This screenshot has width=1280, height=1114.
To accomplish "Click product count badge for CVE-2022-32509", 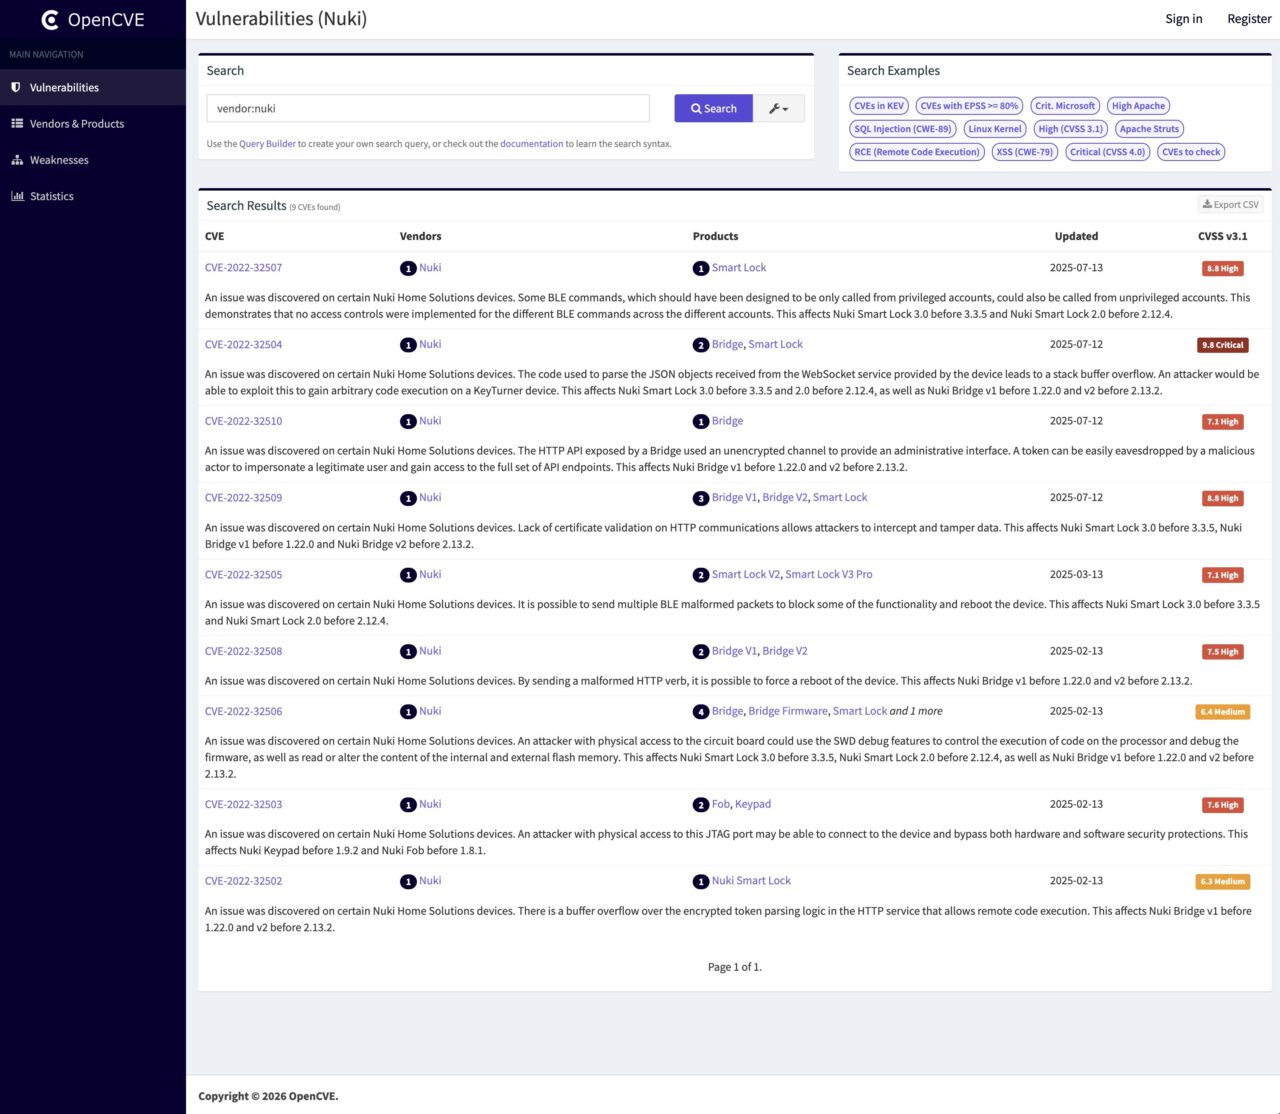I will (x=701, y=498).
